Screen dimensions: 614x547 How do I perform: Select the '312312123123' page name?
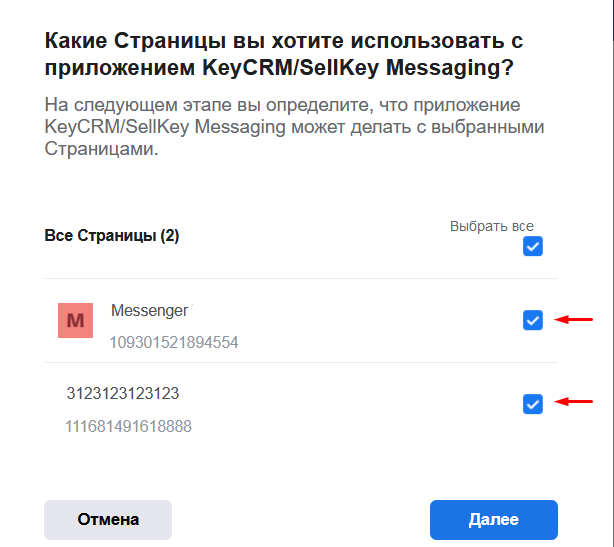pos(123,394)
